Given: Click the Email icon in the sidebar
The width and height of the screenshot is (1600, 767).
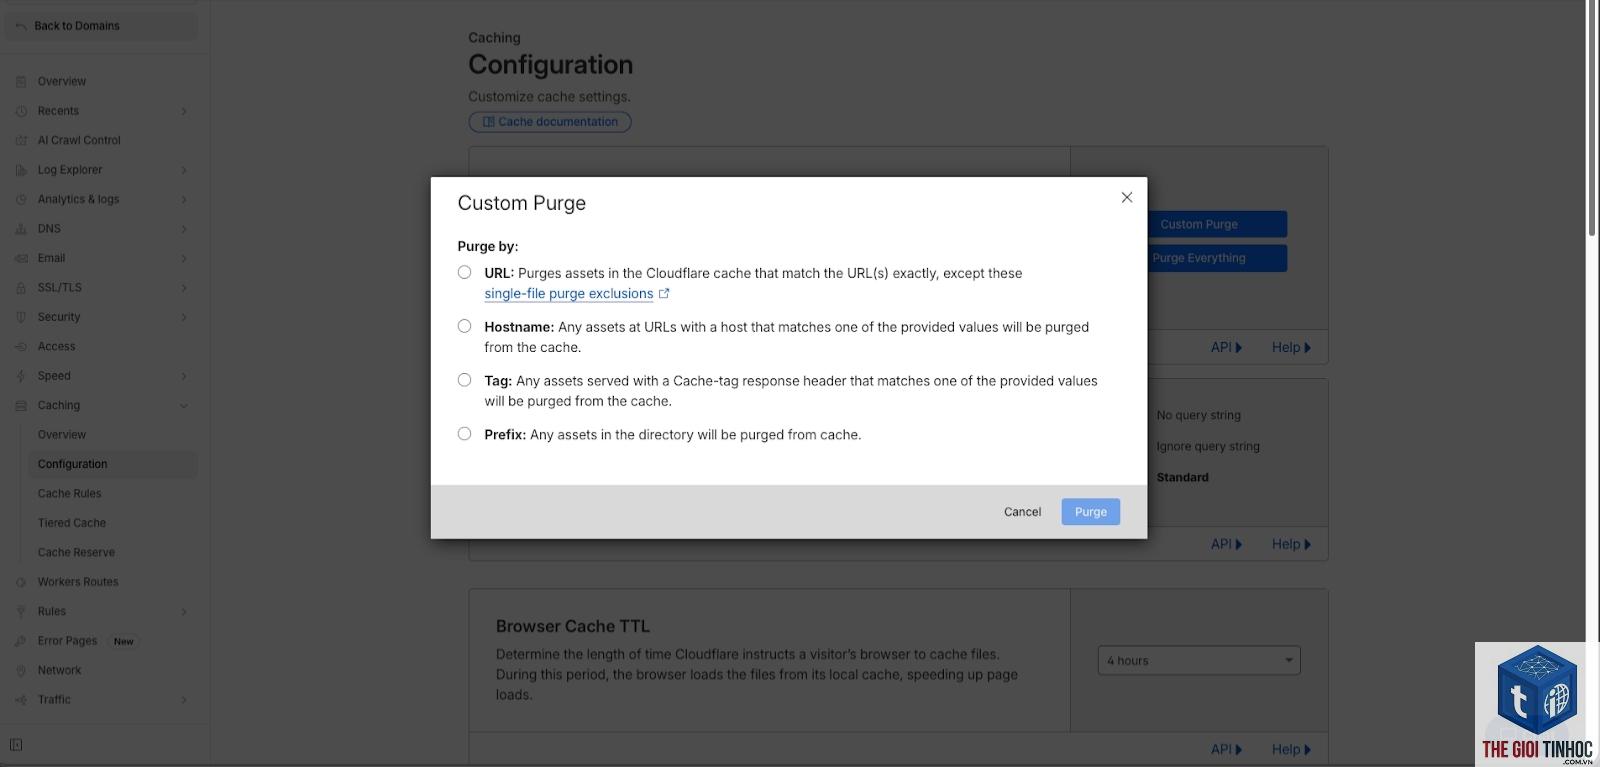Looking at the screenshot, I should coord(21,258).
